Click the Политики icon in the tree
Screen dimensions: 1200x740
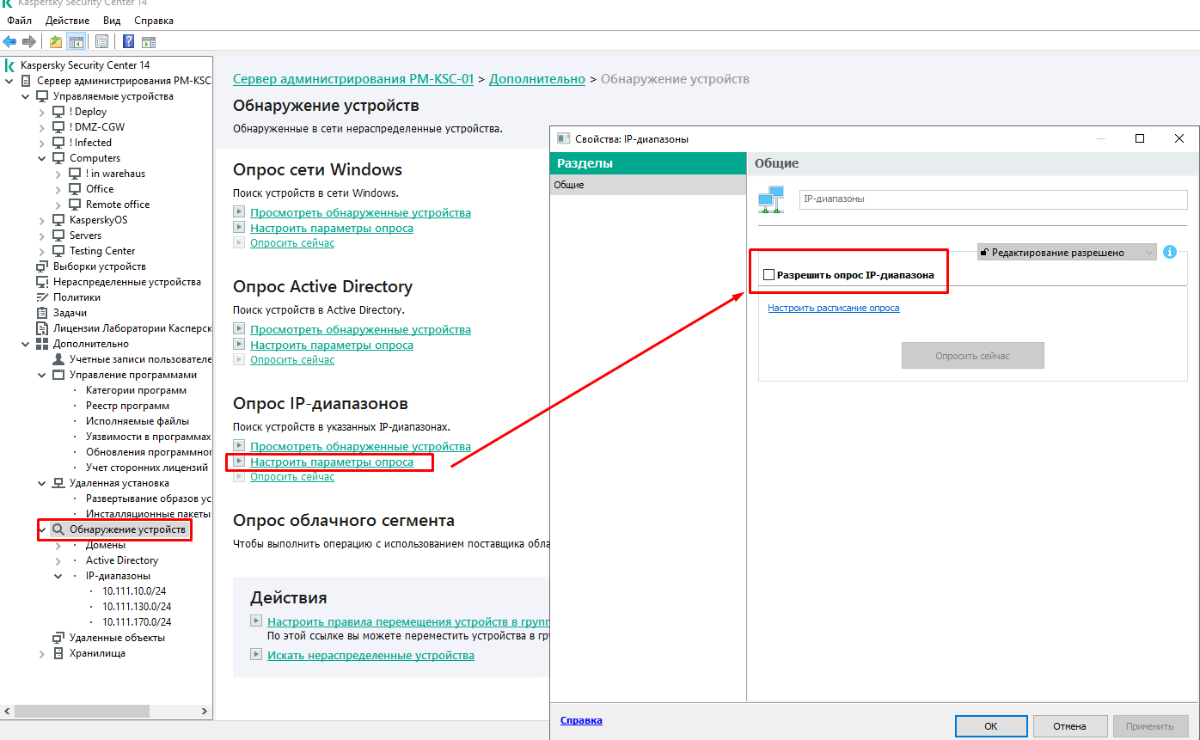click(x=42, y=297)
